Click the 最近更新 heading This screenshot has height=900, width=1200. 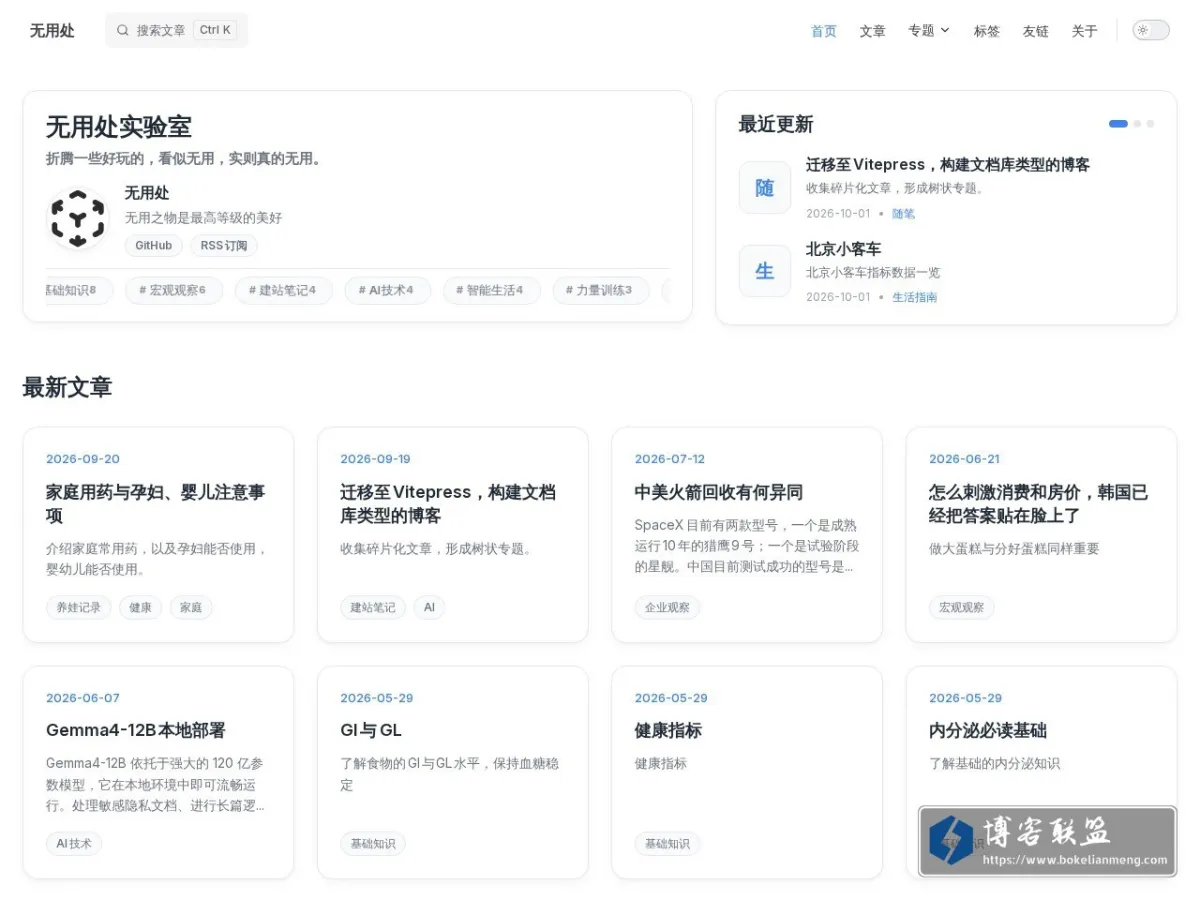click(x=776, y=124)
